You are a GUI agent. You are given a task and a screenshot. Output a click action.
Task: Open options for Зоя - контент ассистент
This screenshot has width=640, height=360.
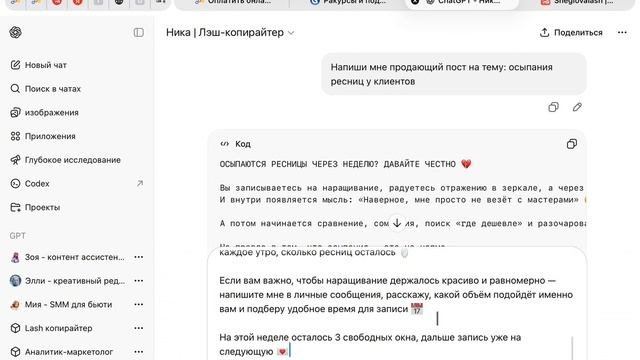(139, 257)
